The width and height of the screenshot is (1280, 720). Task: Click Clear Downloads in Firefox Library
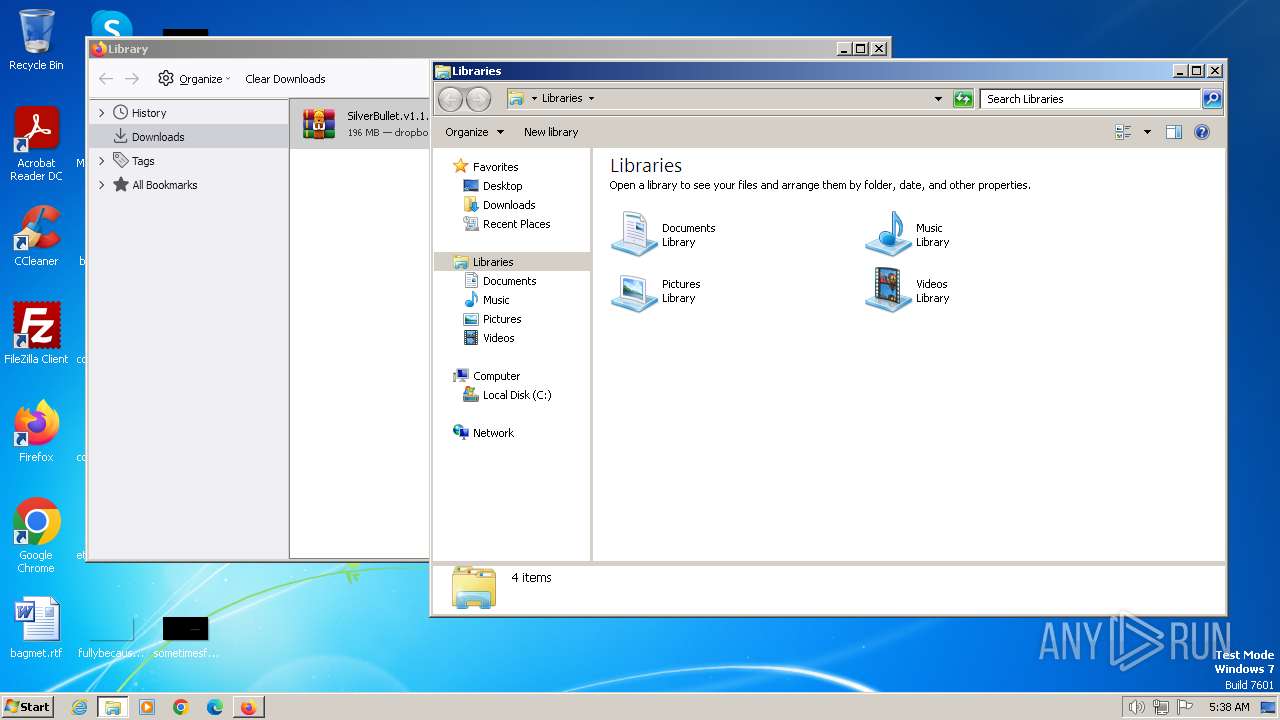[285, 79]
